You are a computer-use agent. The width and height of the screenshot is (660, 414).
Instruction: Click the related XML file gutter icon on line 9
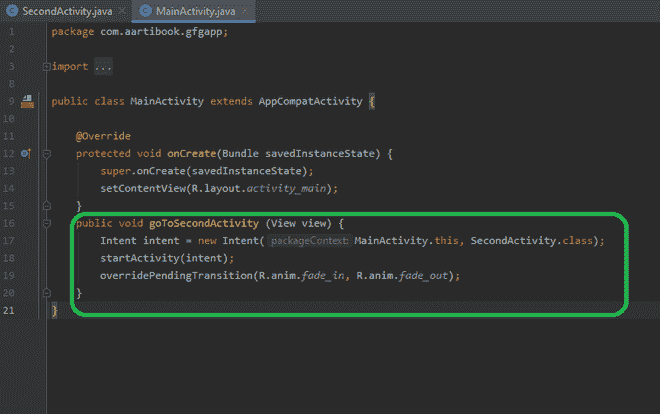pos(27,101)
